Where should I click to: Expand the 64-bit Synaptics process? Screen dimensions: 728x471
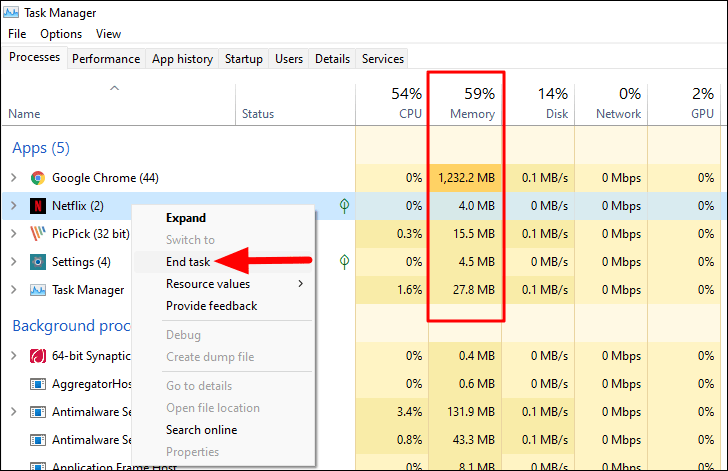tap(13, 356)
